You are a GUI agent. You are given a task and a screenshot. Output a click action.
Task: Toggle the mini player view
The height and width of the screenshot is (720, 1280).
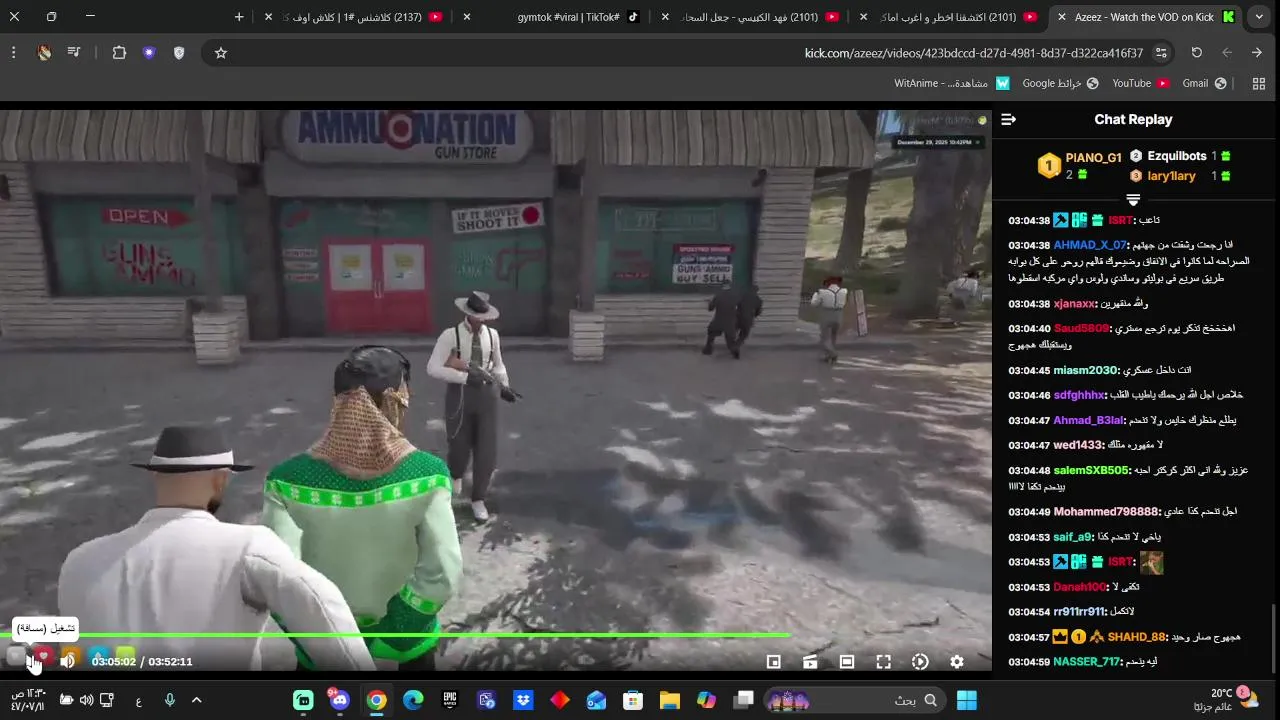tap(773, 662)
